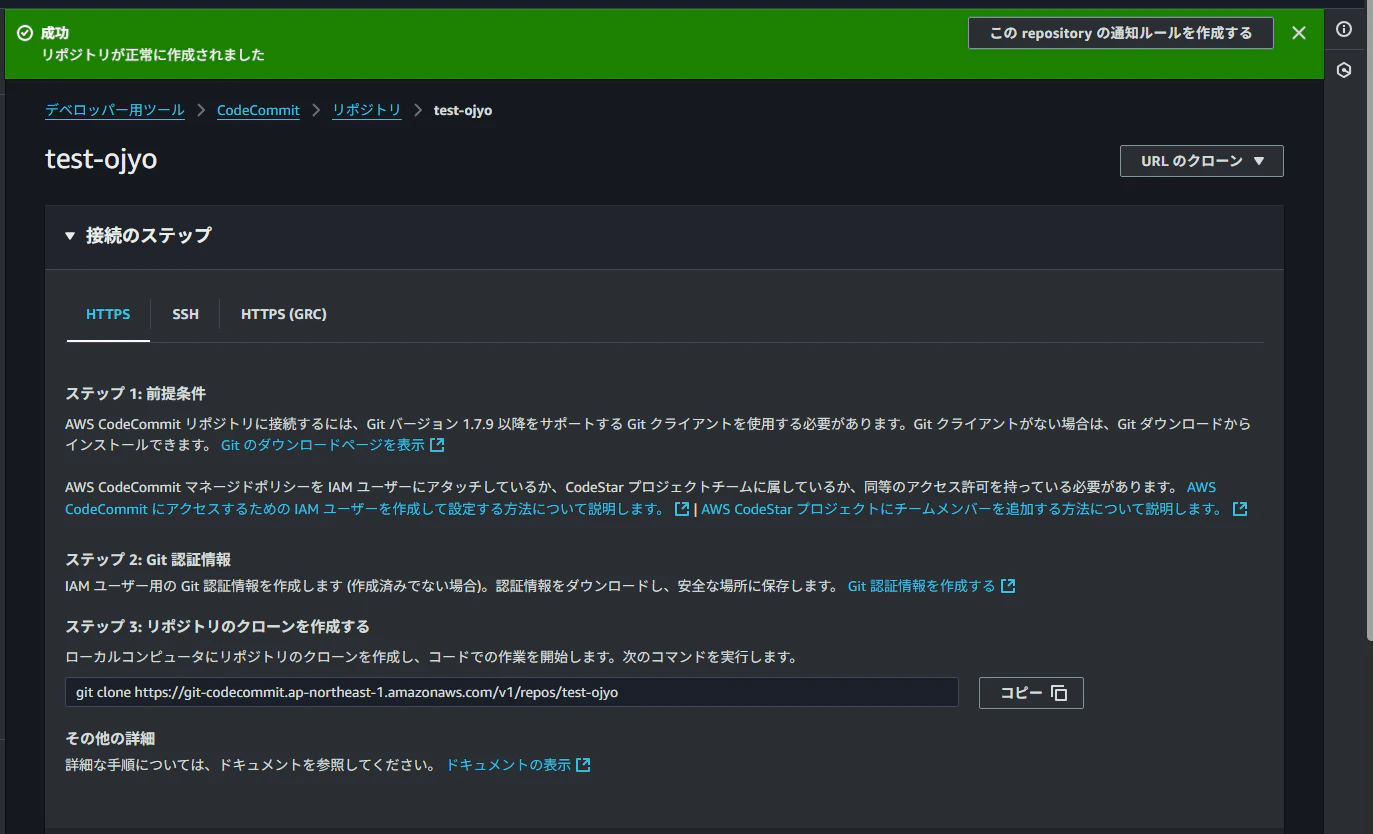Click the external-link icon after Git 認証情報を作成する
The image size is (1373, 834).
pyautogui.click(x=1010, y=585)
